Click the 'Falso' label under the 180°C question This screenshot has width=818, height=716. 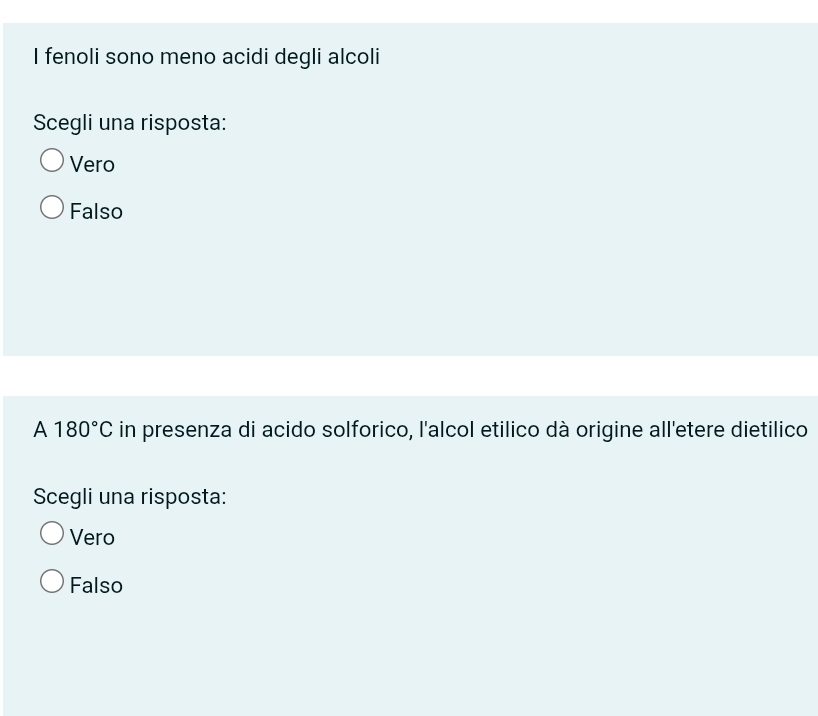click(96, 586)
